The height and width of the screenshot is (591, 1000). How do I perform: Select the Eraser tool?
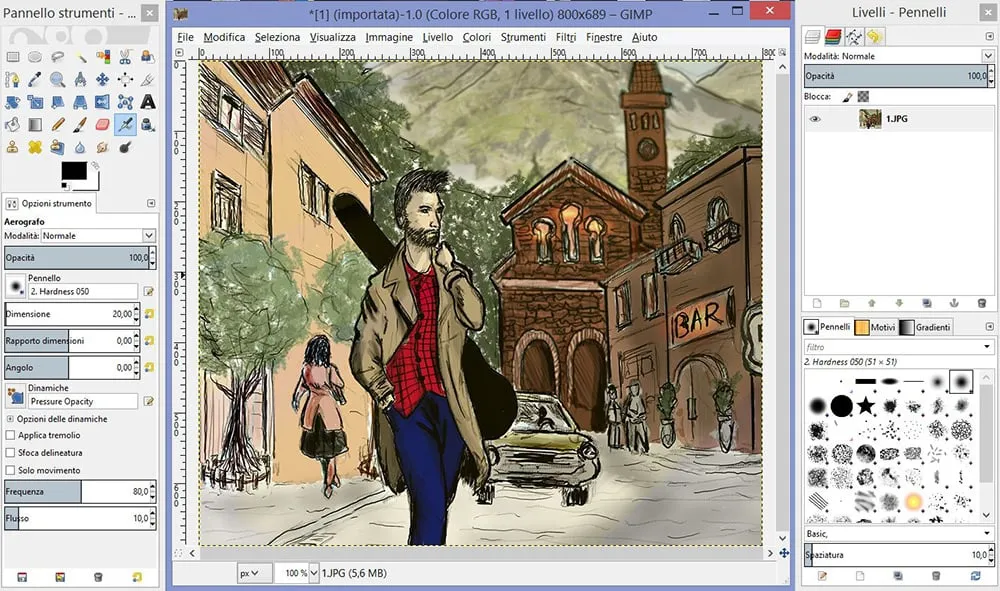point(101,124)
